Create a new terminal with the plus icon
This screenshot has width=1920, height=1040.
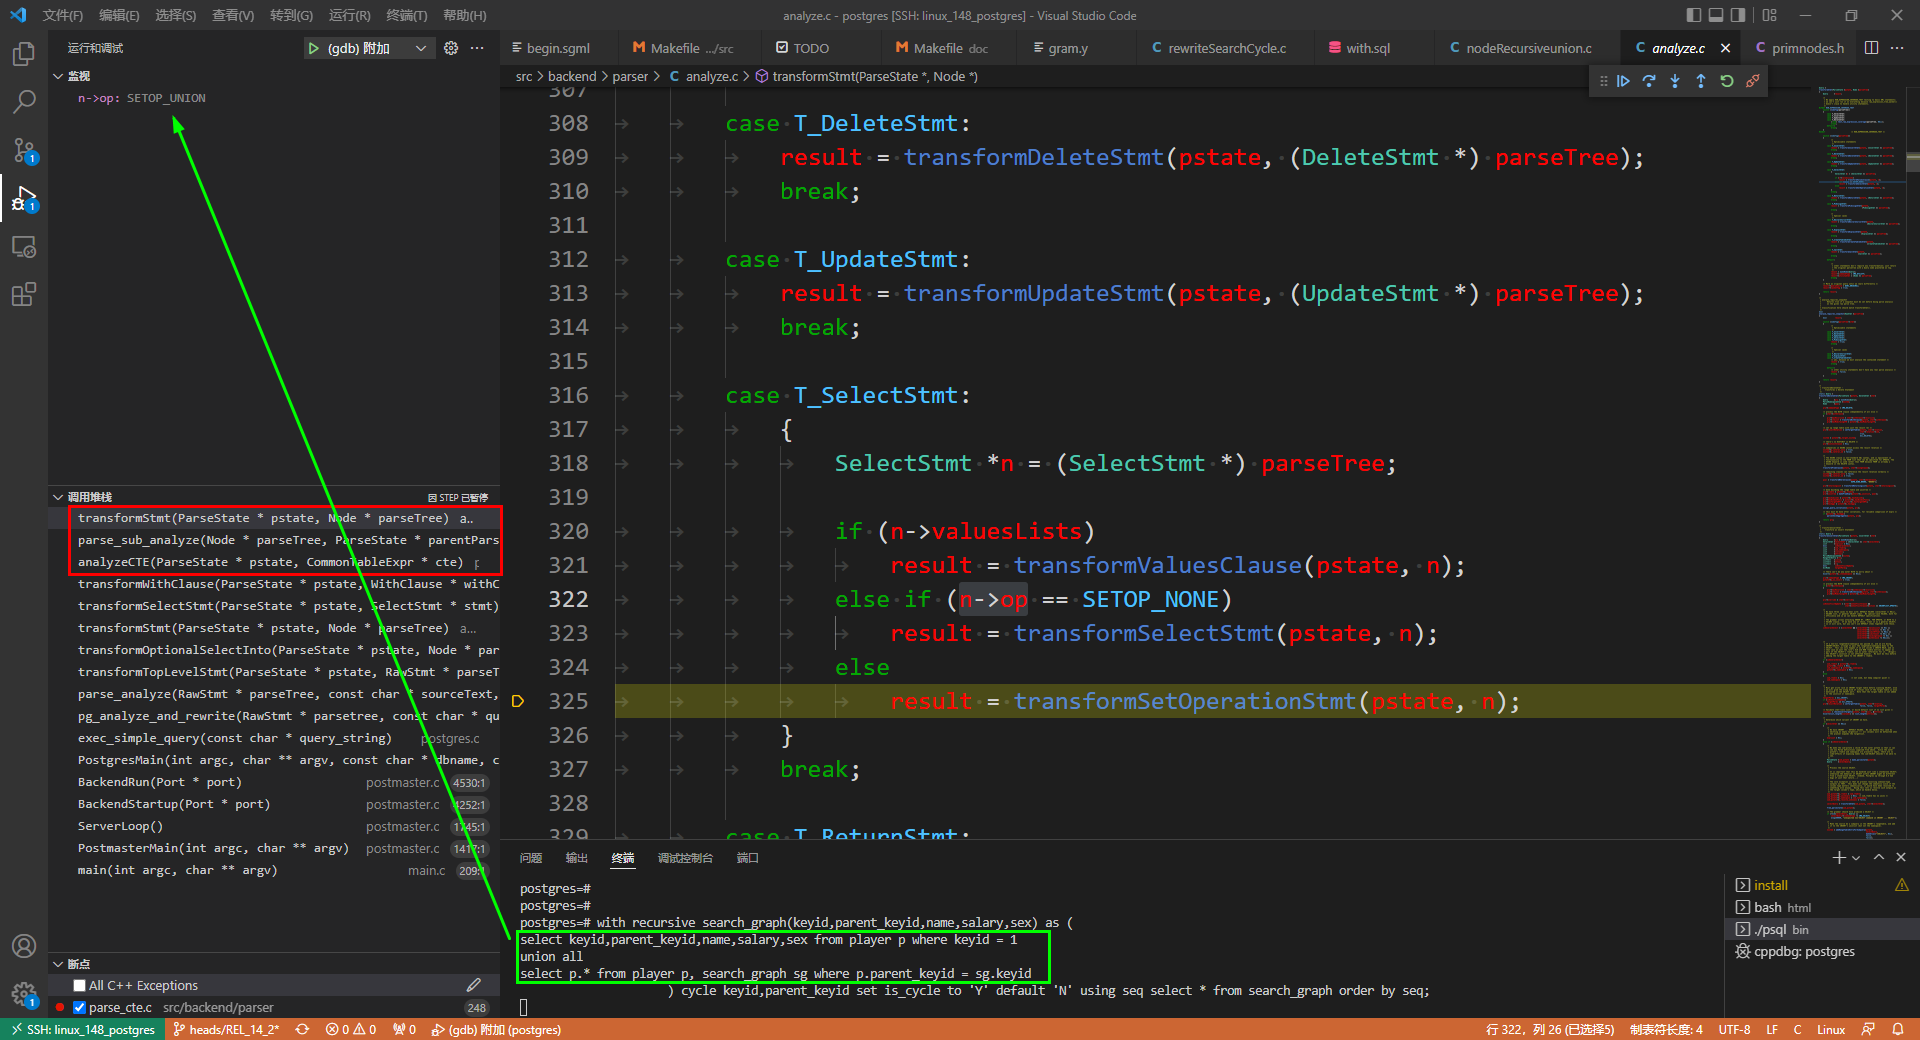click(1838, 857)
